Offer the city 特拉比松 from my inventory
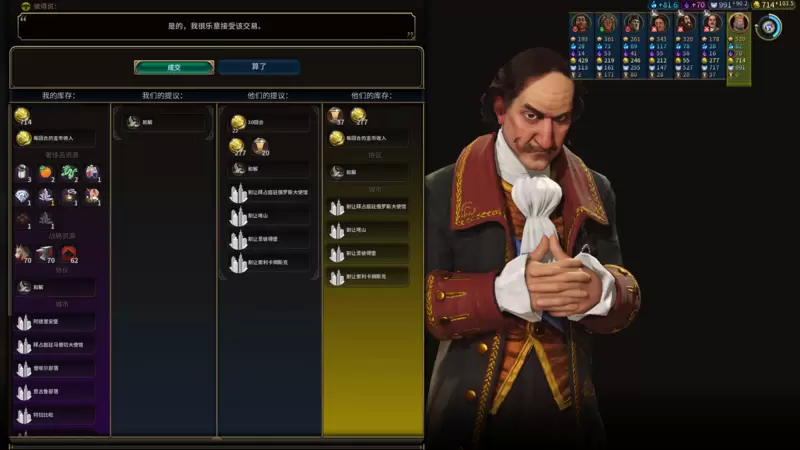The height and width of the screenshot is (450, 800). point(55,415)
